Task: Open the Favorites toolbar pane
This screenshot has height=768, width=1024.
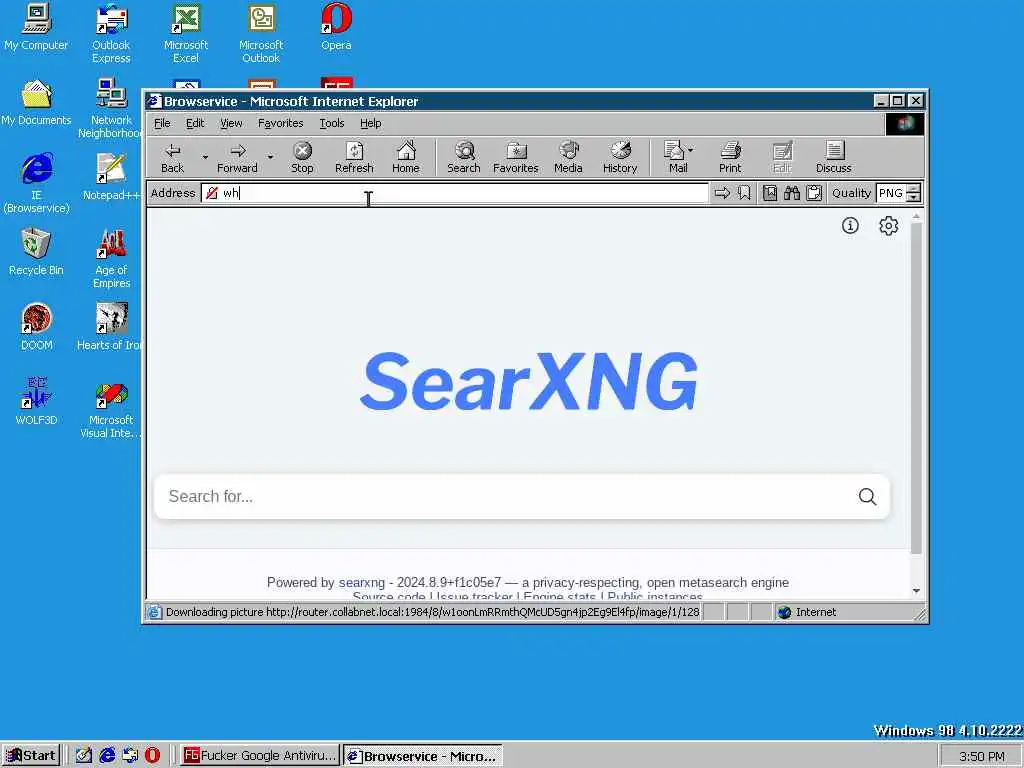Action: (515, 157)
